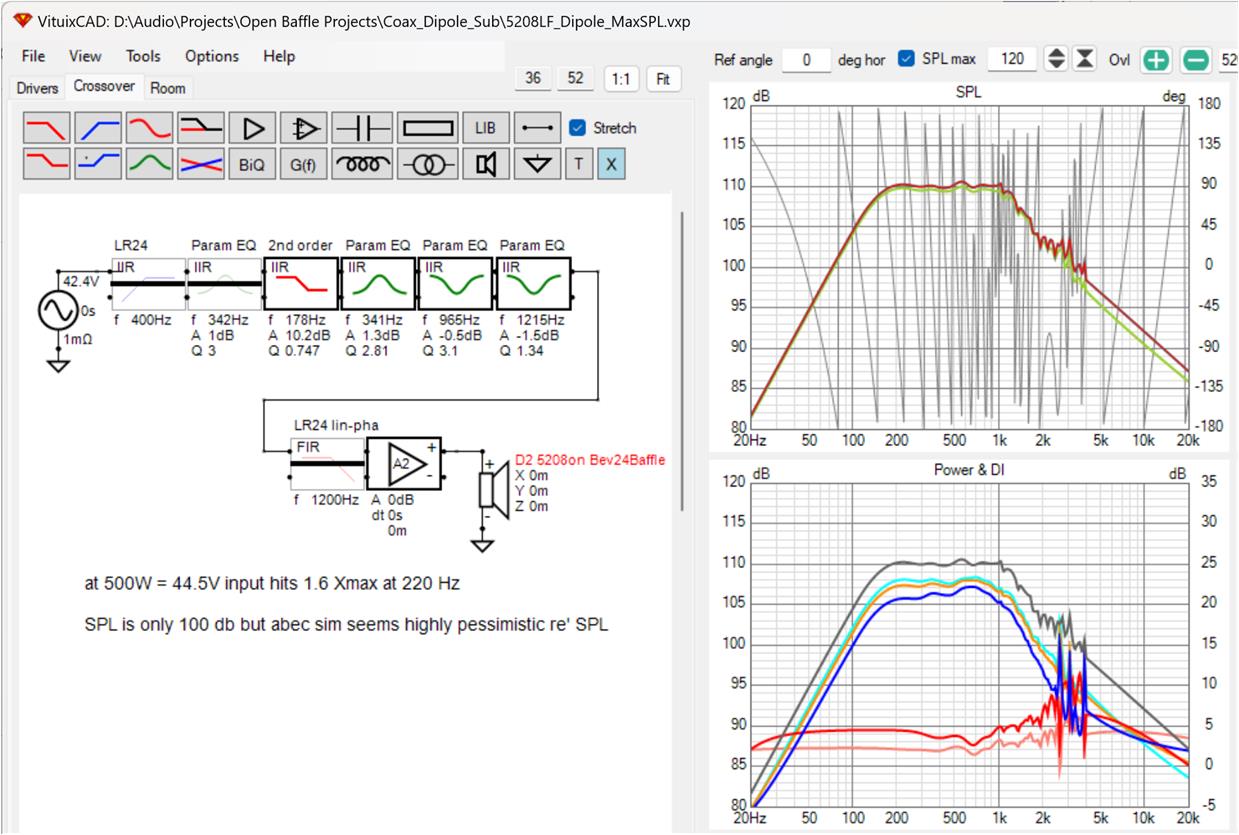Viewport: 1239px width, 835px height.
Task: Click the 52 zoom button
Action: point(575,78)
